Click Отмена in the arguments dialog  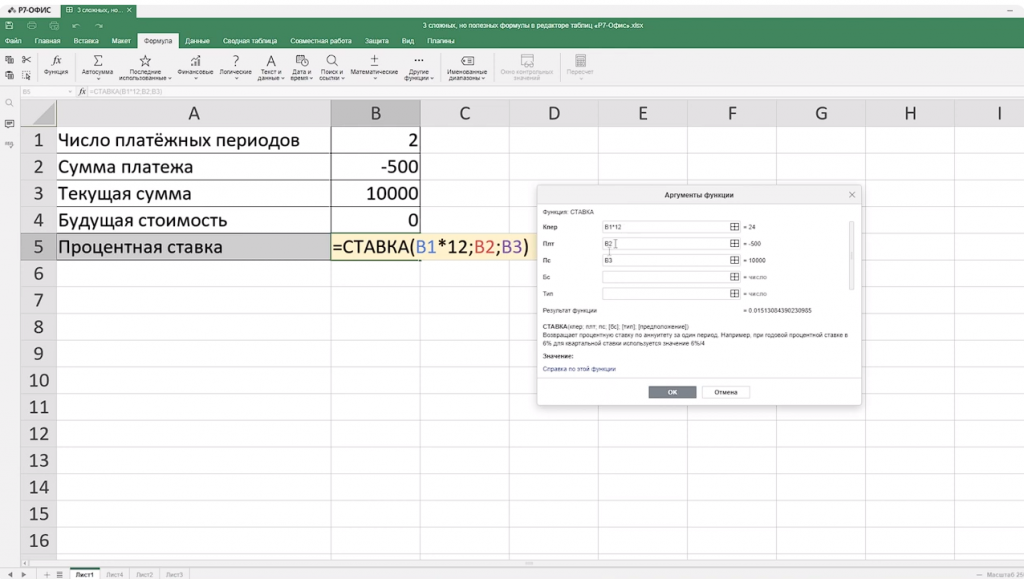[x=726, y=392]
